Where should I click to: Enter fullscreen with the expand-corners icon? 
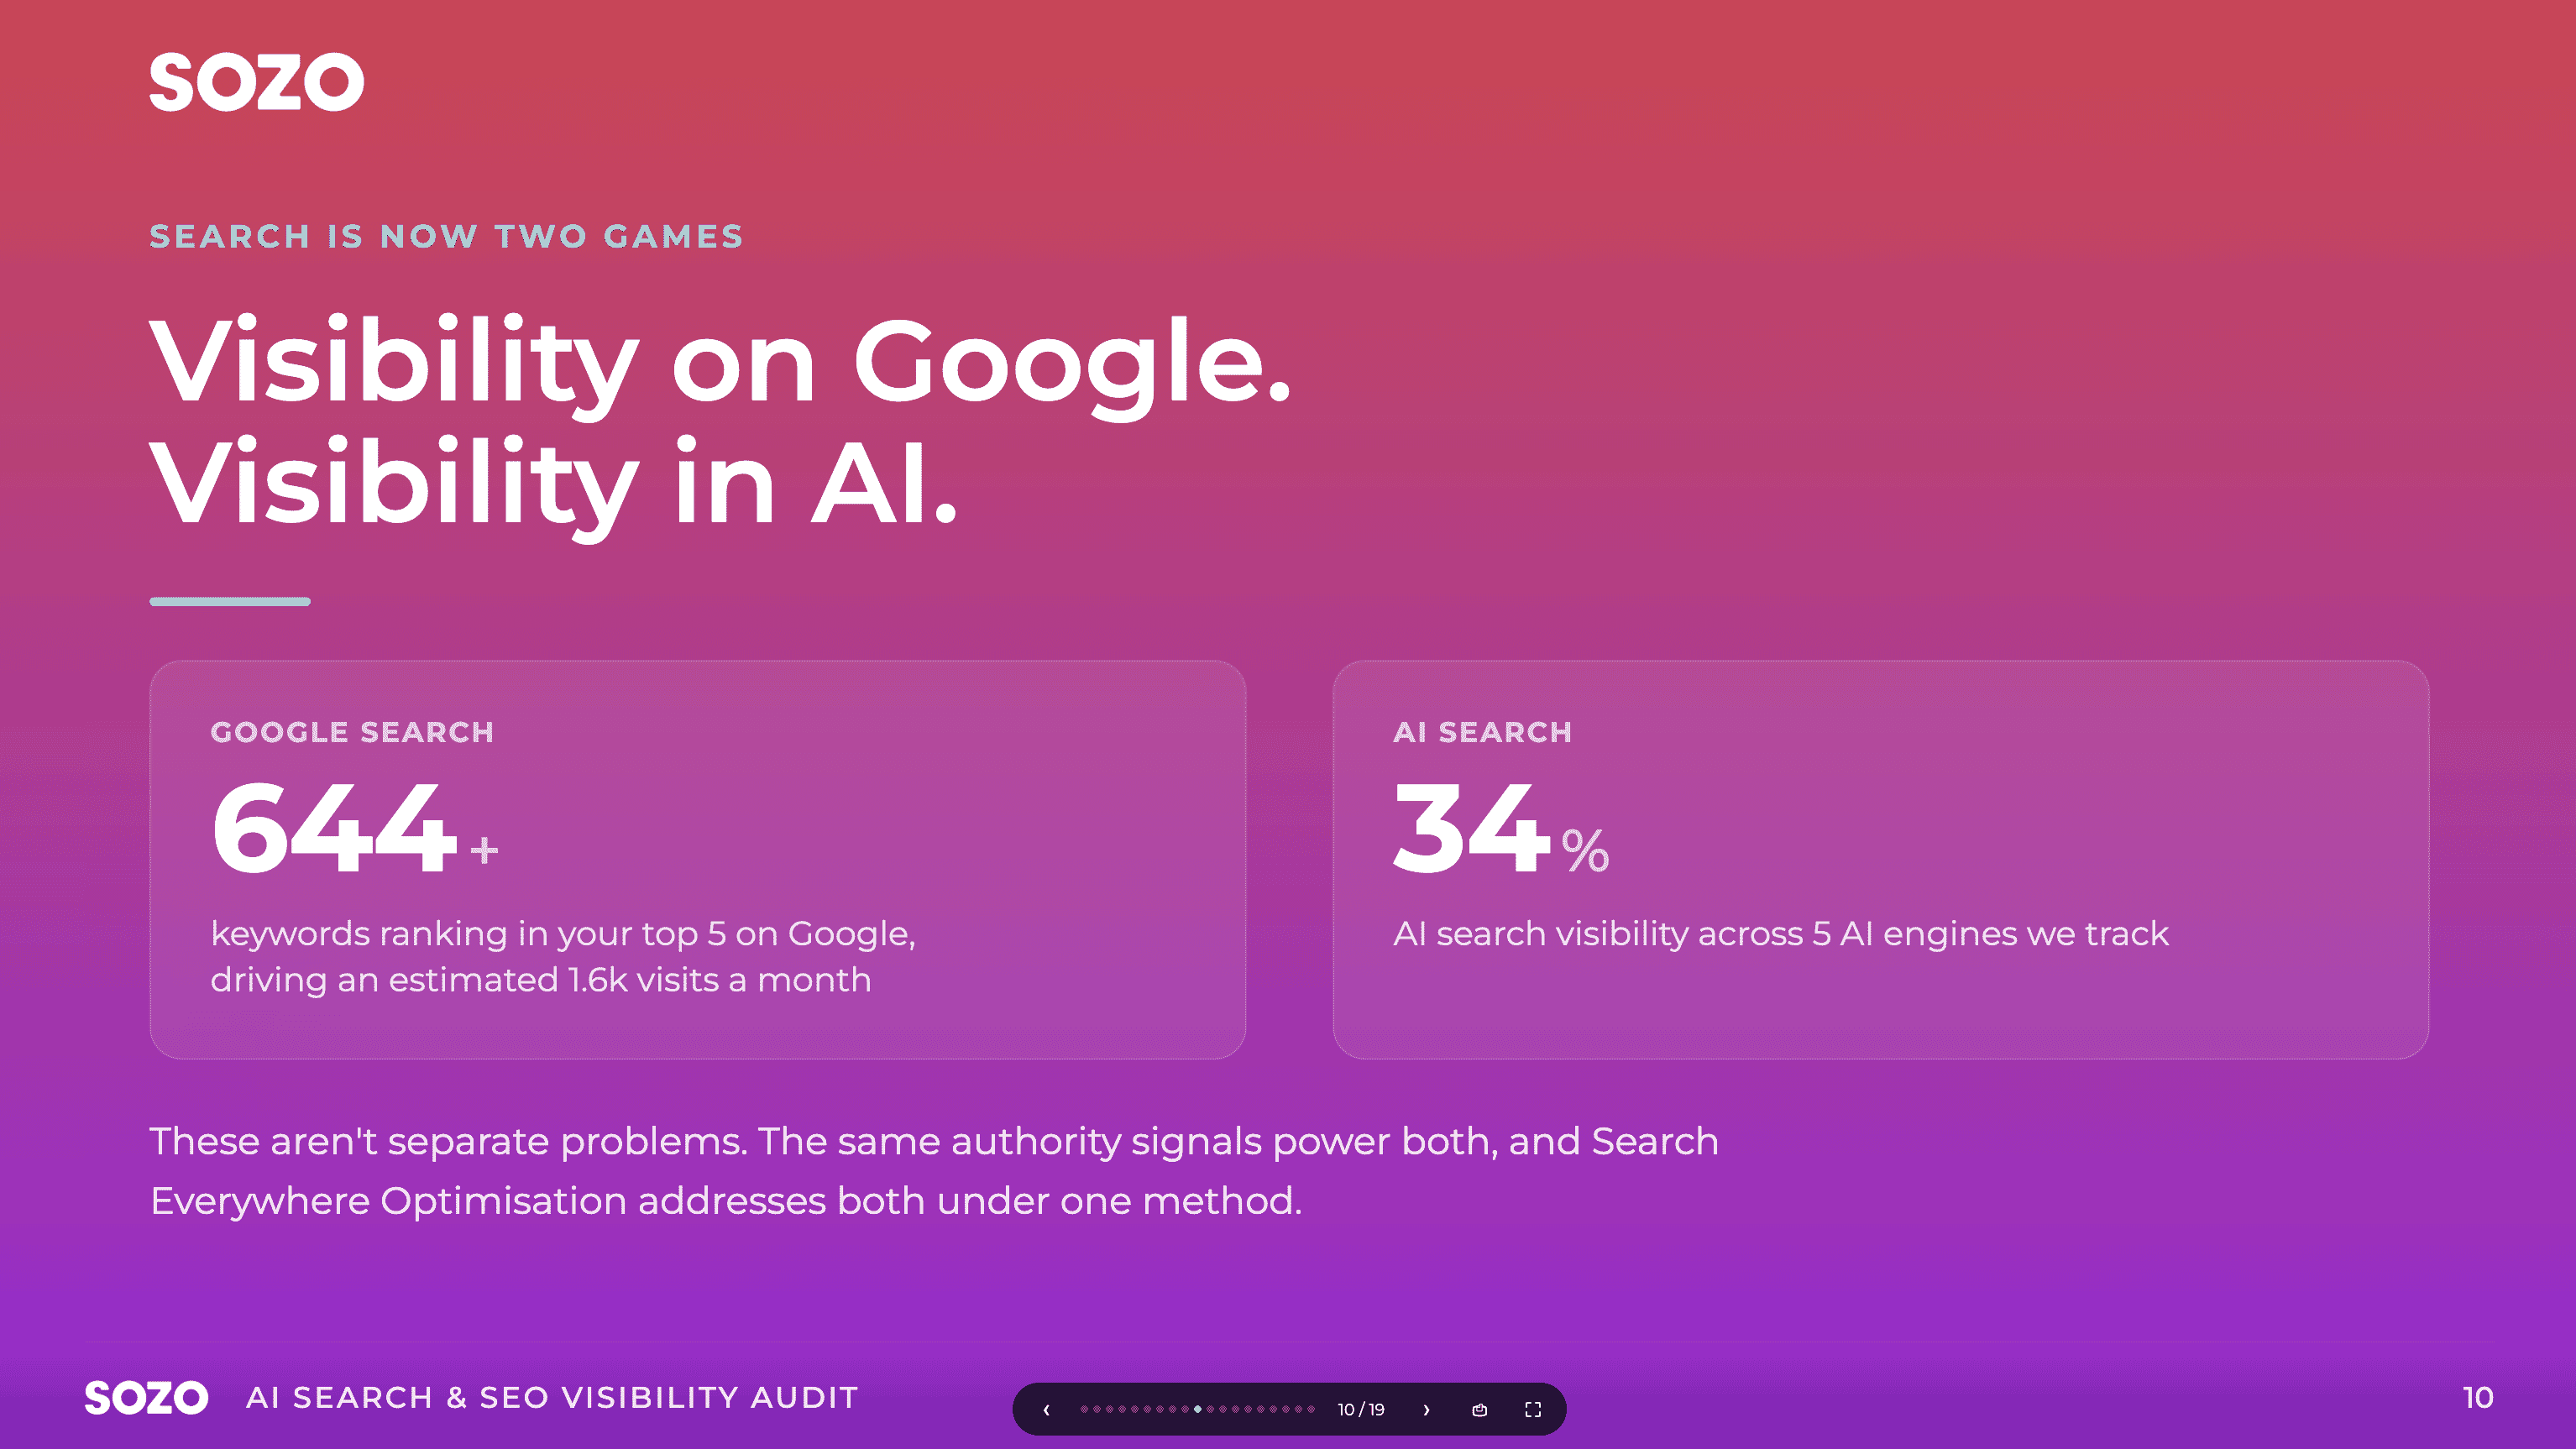coord(1533,1410)
